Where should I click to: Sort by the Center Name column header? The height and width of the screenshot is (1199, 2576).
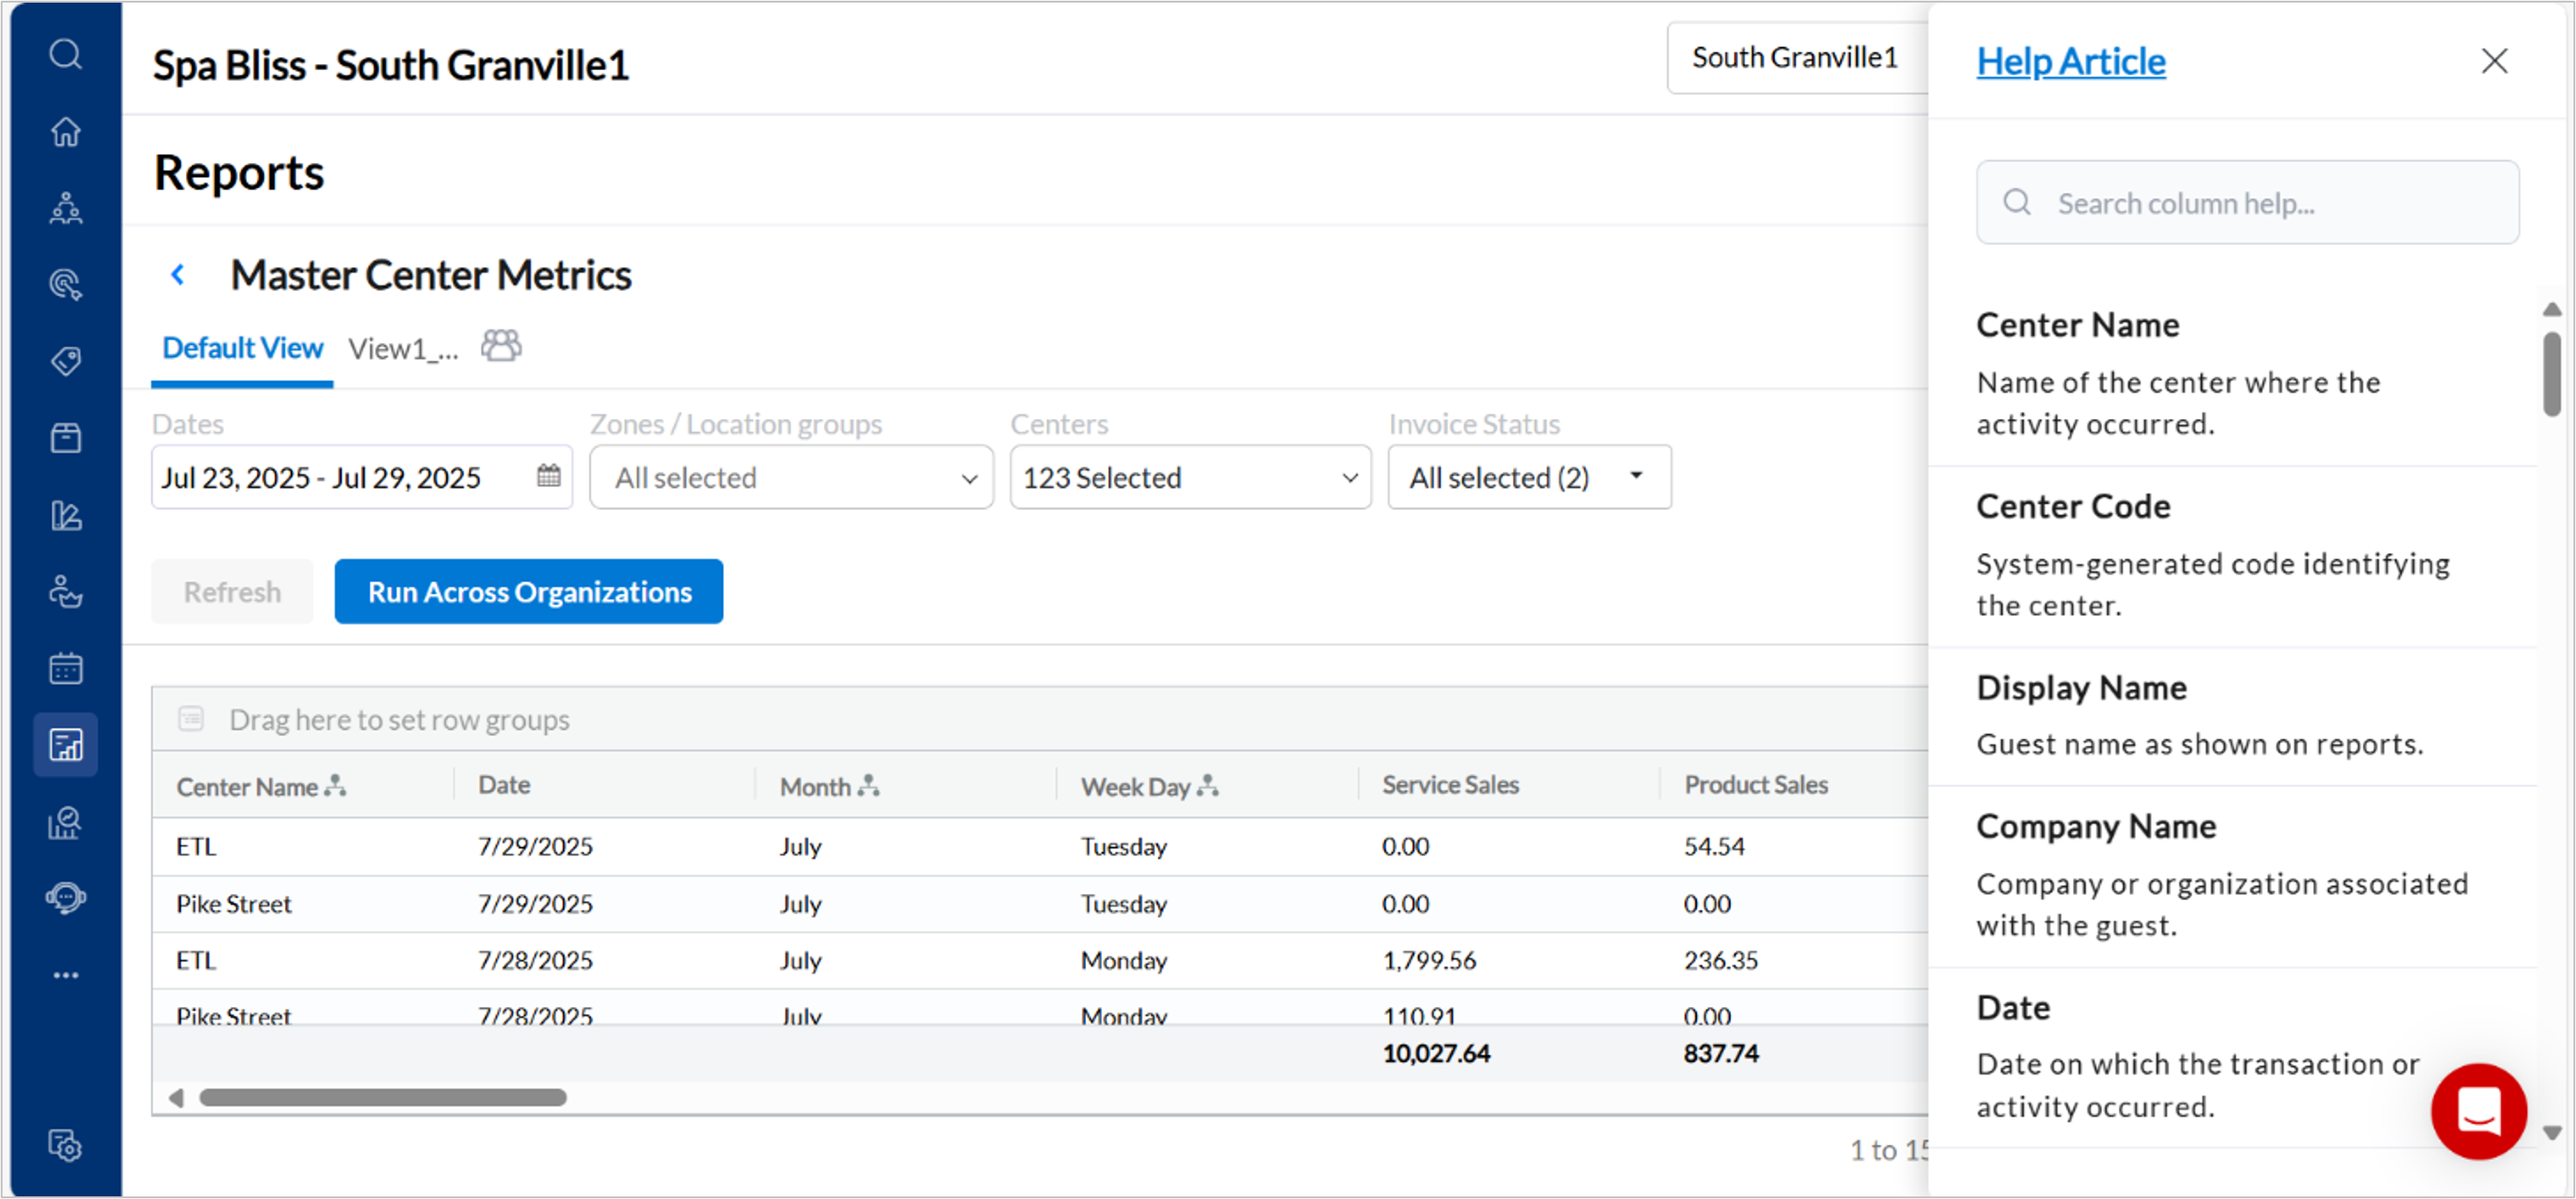click(x=247, y=787)
